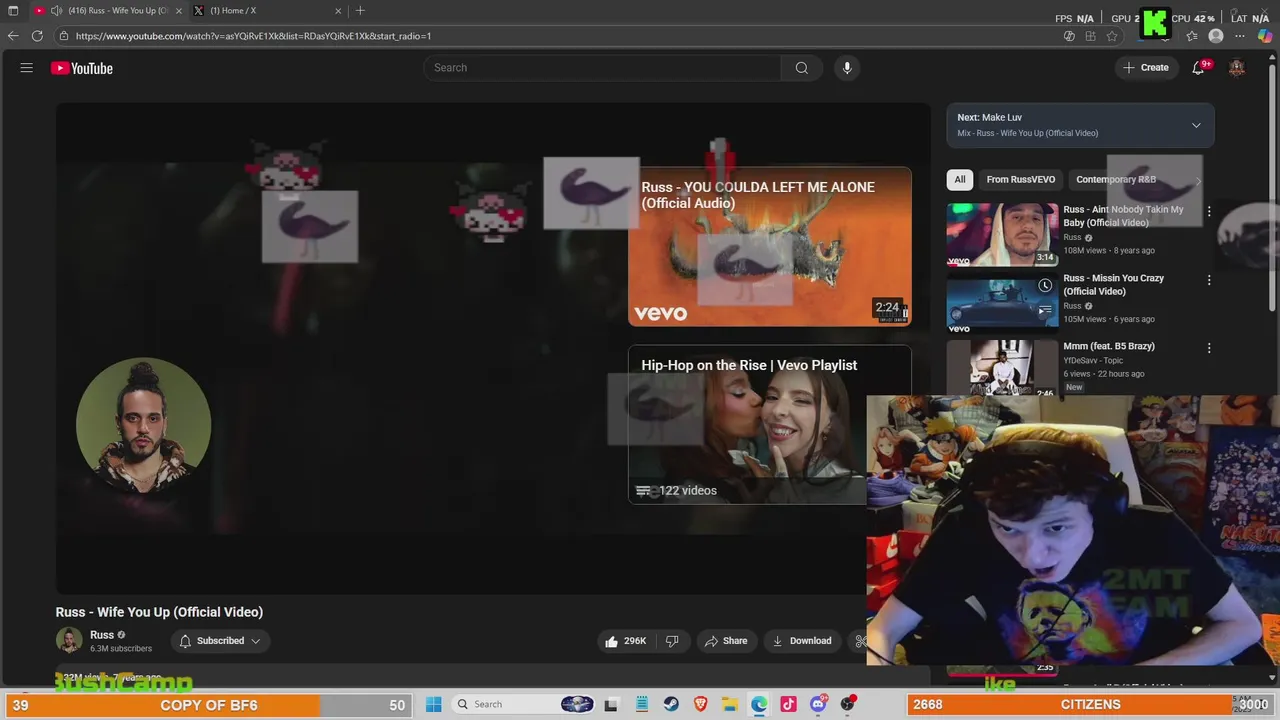The width and height of the screenshot is (1280, 720).
Task: Open Mmm (feat. B5 Brazy) thumbnail
Action: (x=1002, y=367)
